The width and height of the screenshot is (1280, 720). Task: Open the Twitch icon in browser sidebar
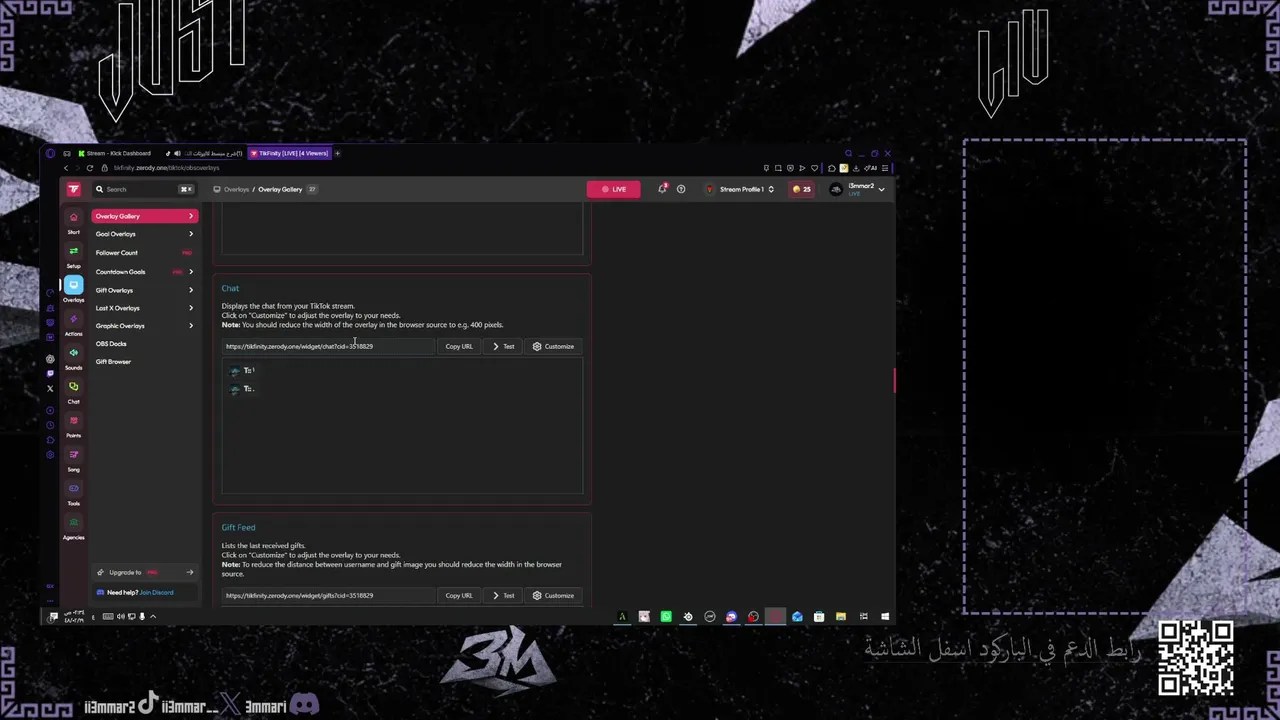50,374
